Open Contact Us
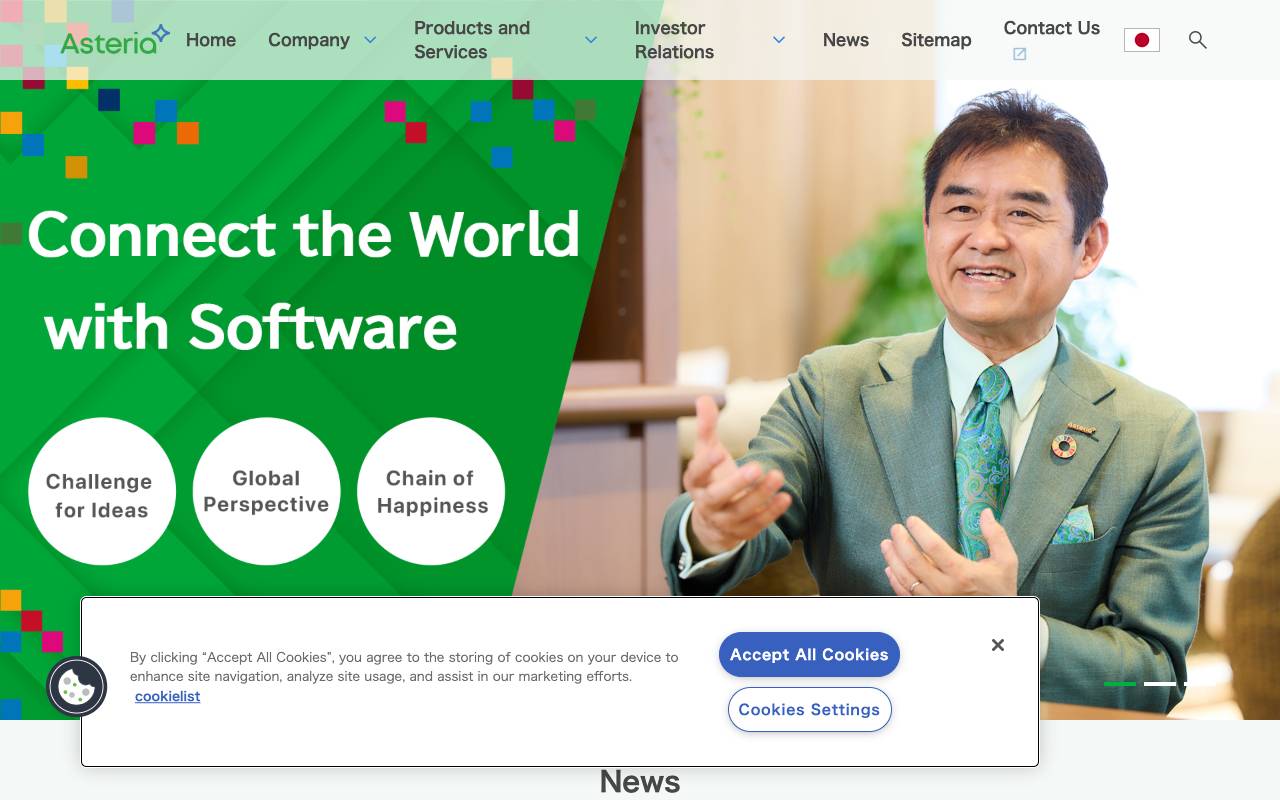The height and width of the screenshot is (800, 1280). 1051,28
